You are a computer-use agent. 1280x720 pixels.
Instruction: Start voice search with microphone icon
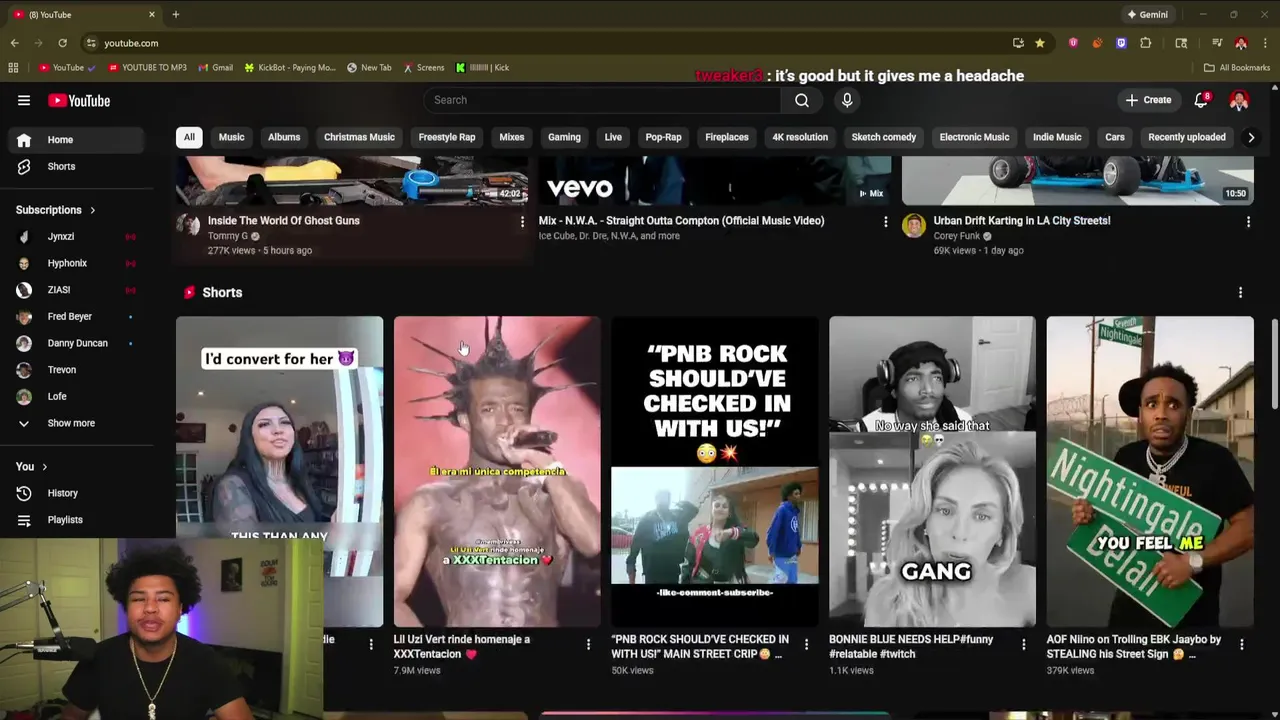coord(847,100)
